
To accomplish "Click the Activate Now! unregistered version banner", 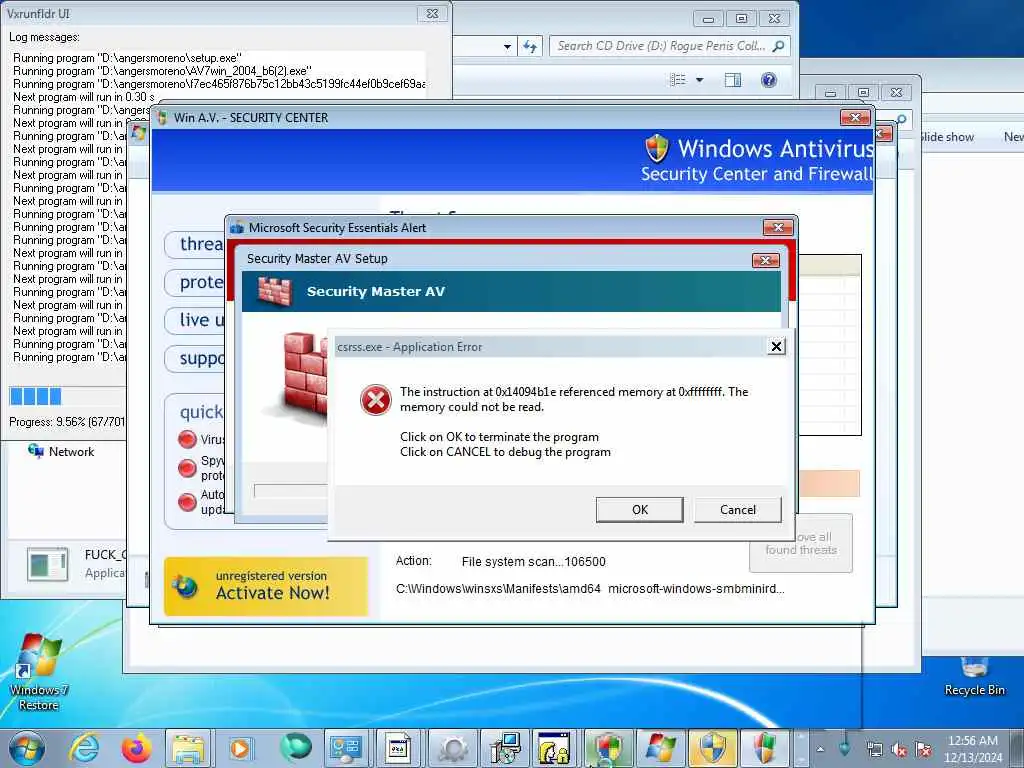I will point(266,586).
